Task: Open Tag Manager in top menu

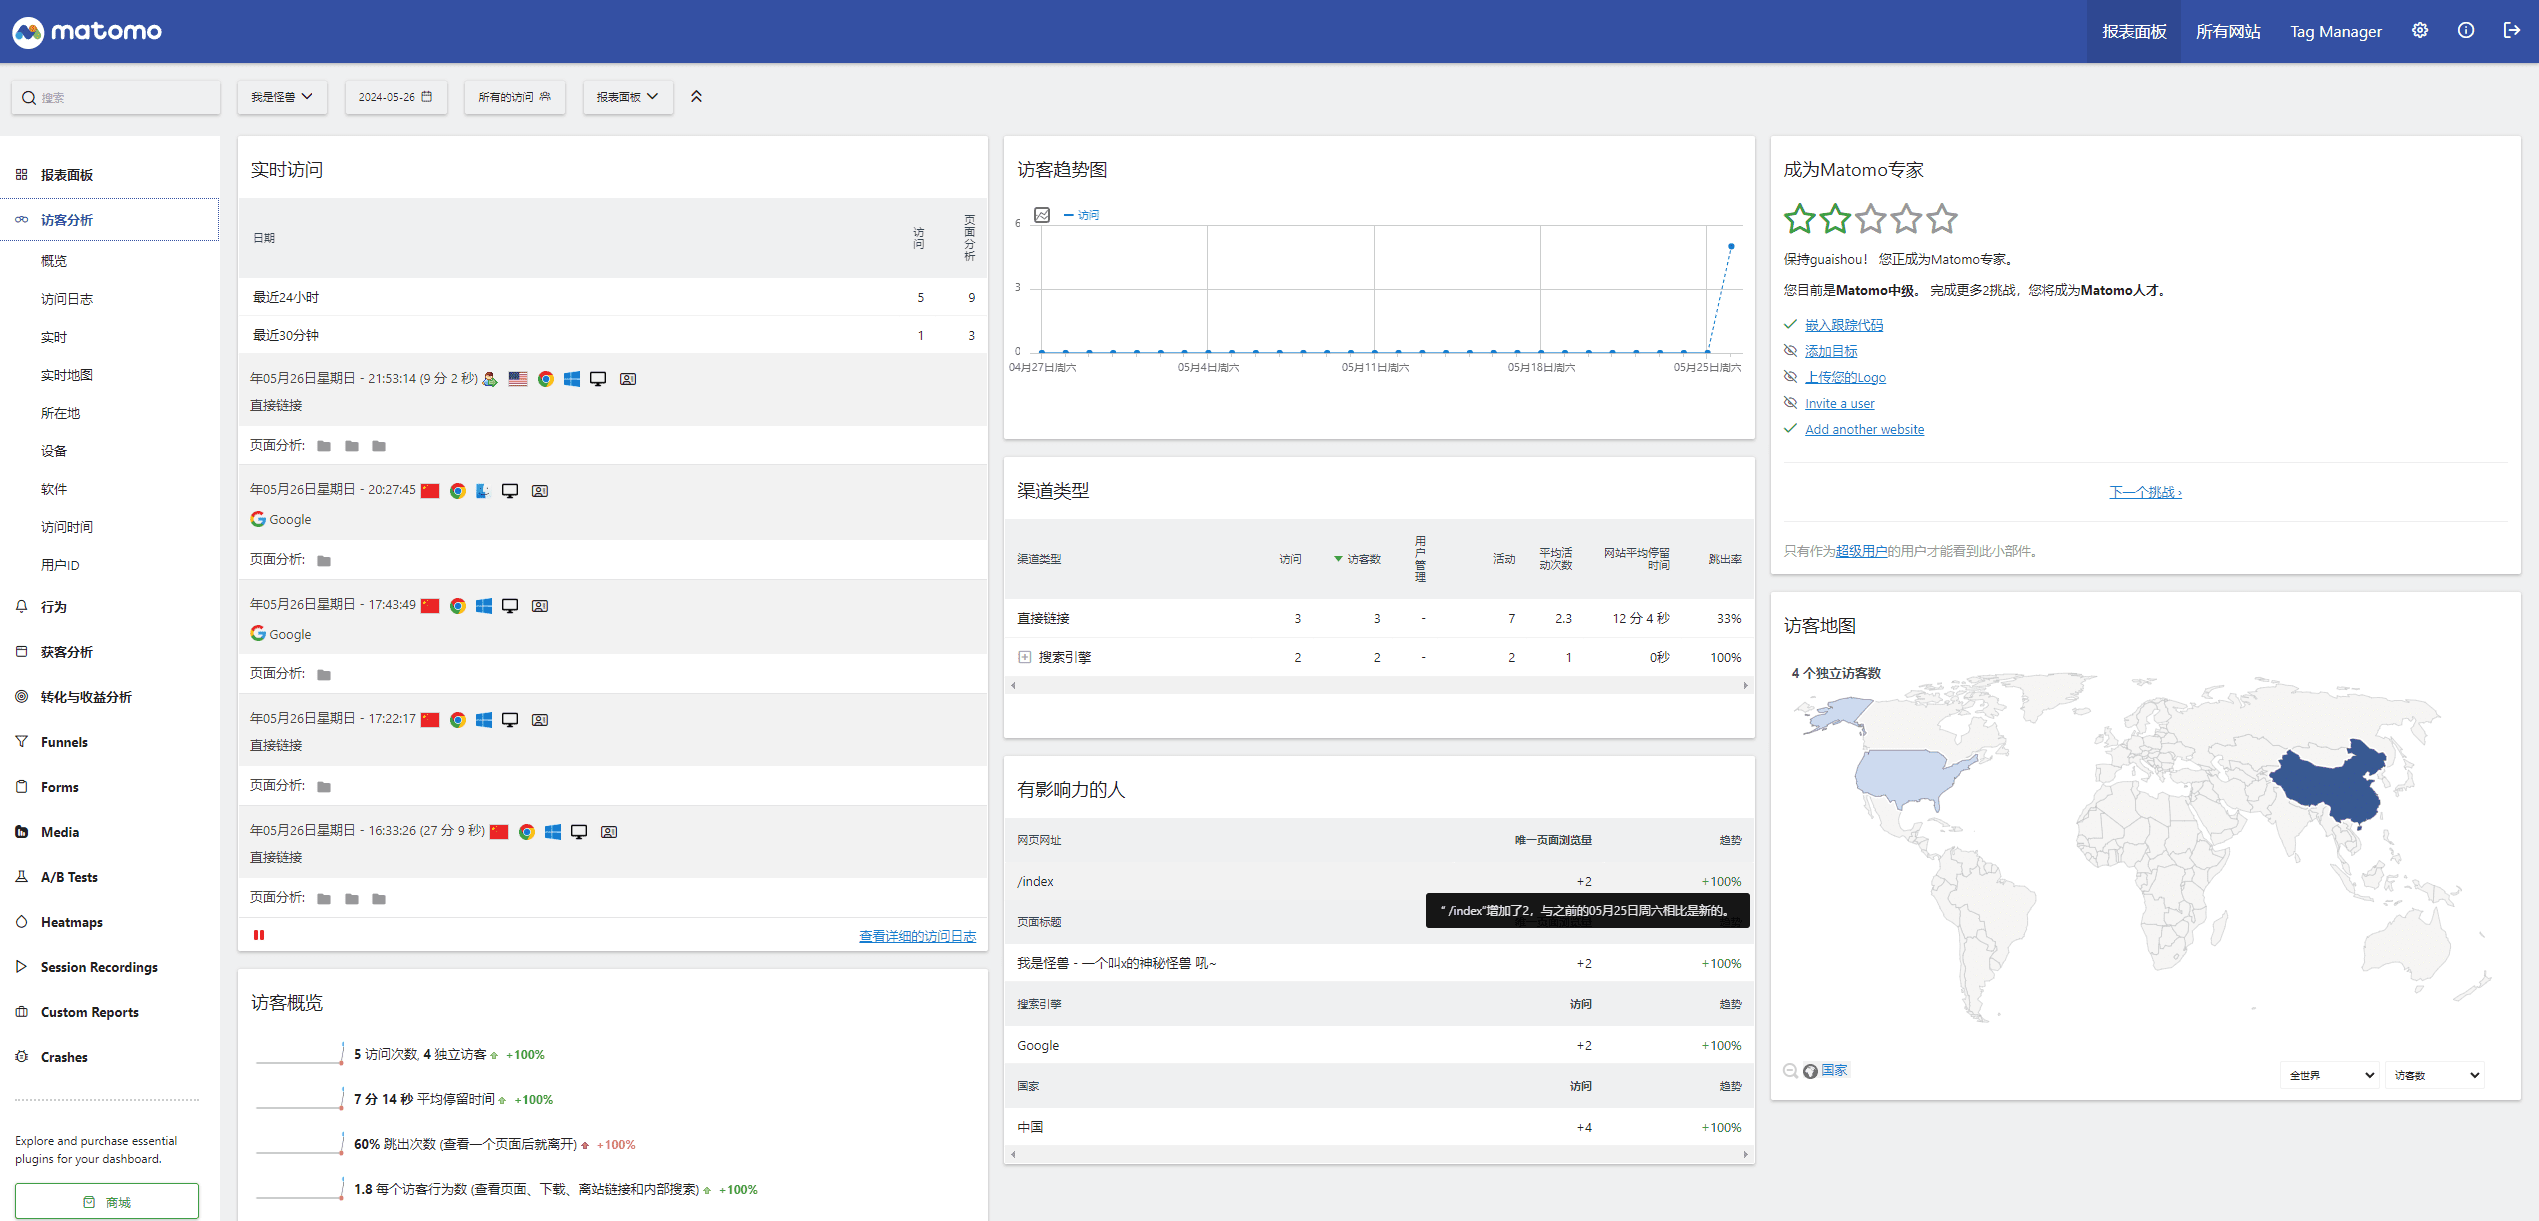Action: (2335, 31)
